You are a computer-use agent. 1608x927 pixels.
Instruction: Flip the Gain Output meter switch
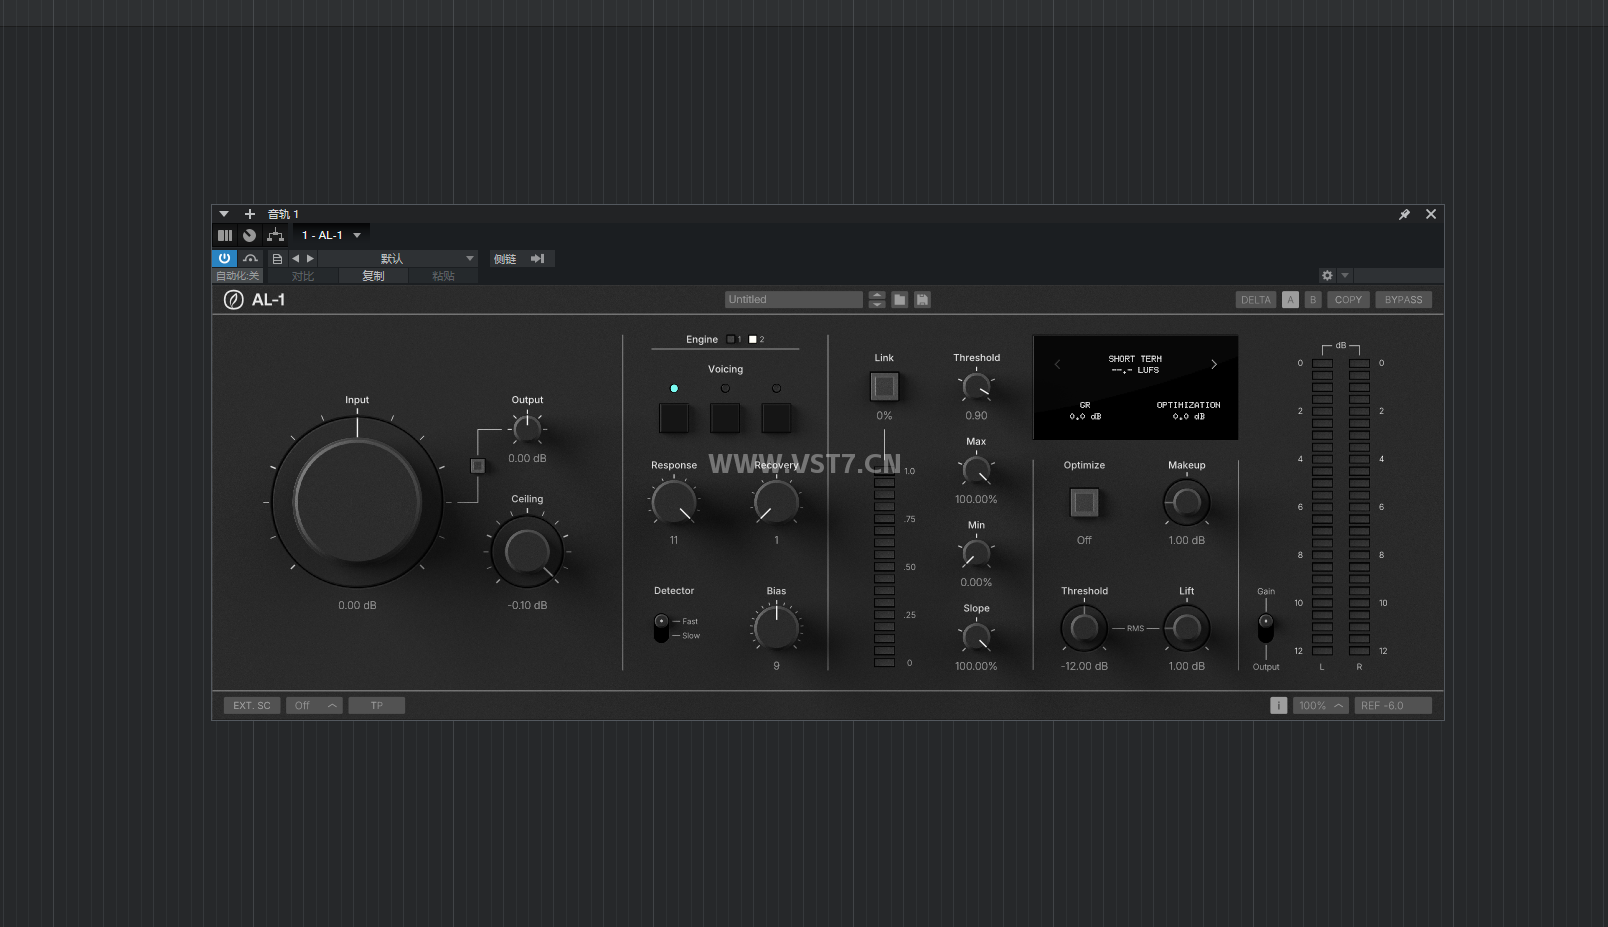point(1266,628)
